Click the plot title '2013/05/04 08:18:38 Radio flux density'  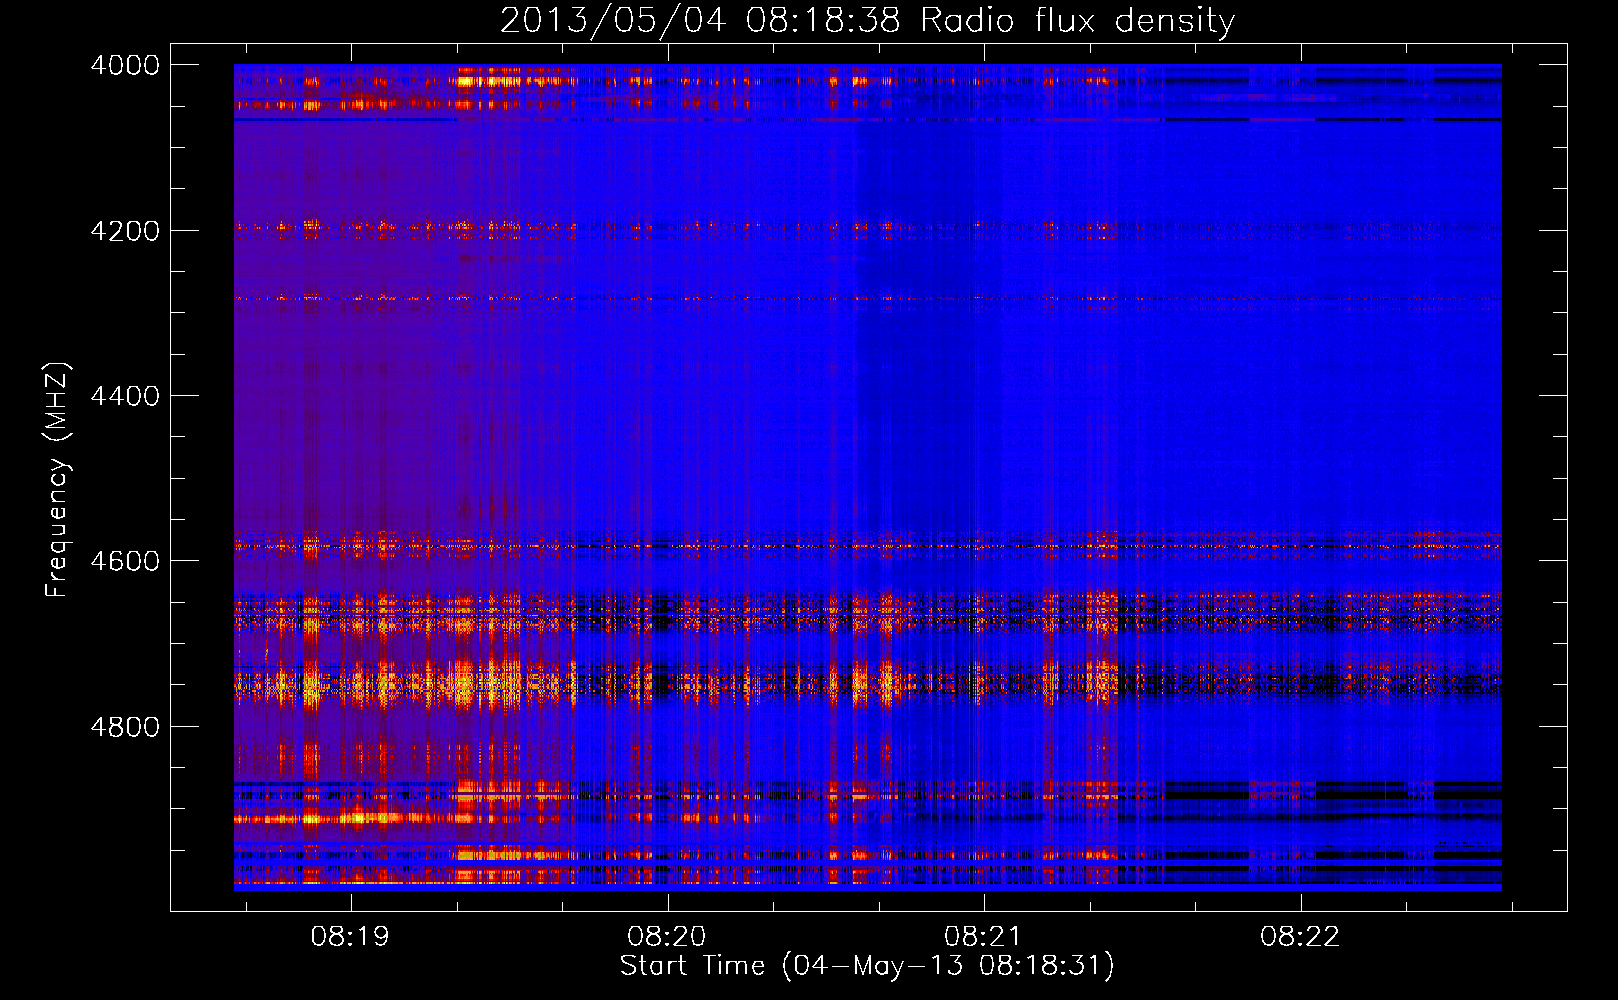click(x=867, y=21)
